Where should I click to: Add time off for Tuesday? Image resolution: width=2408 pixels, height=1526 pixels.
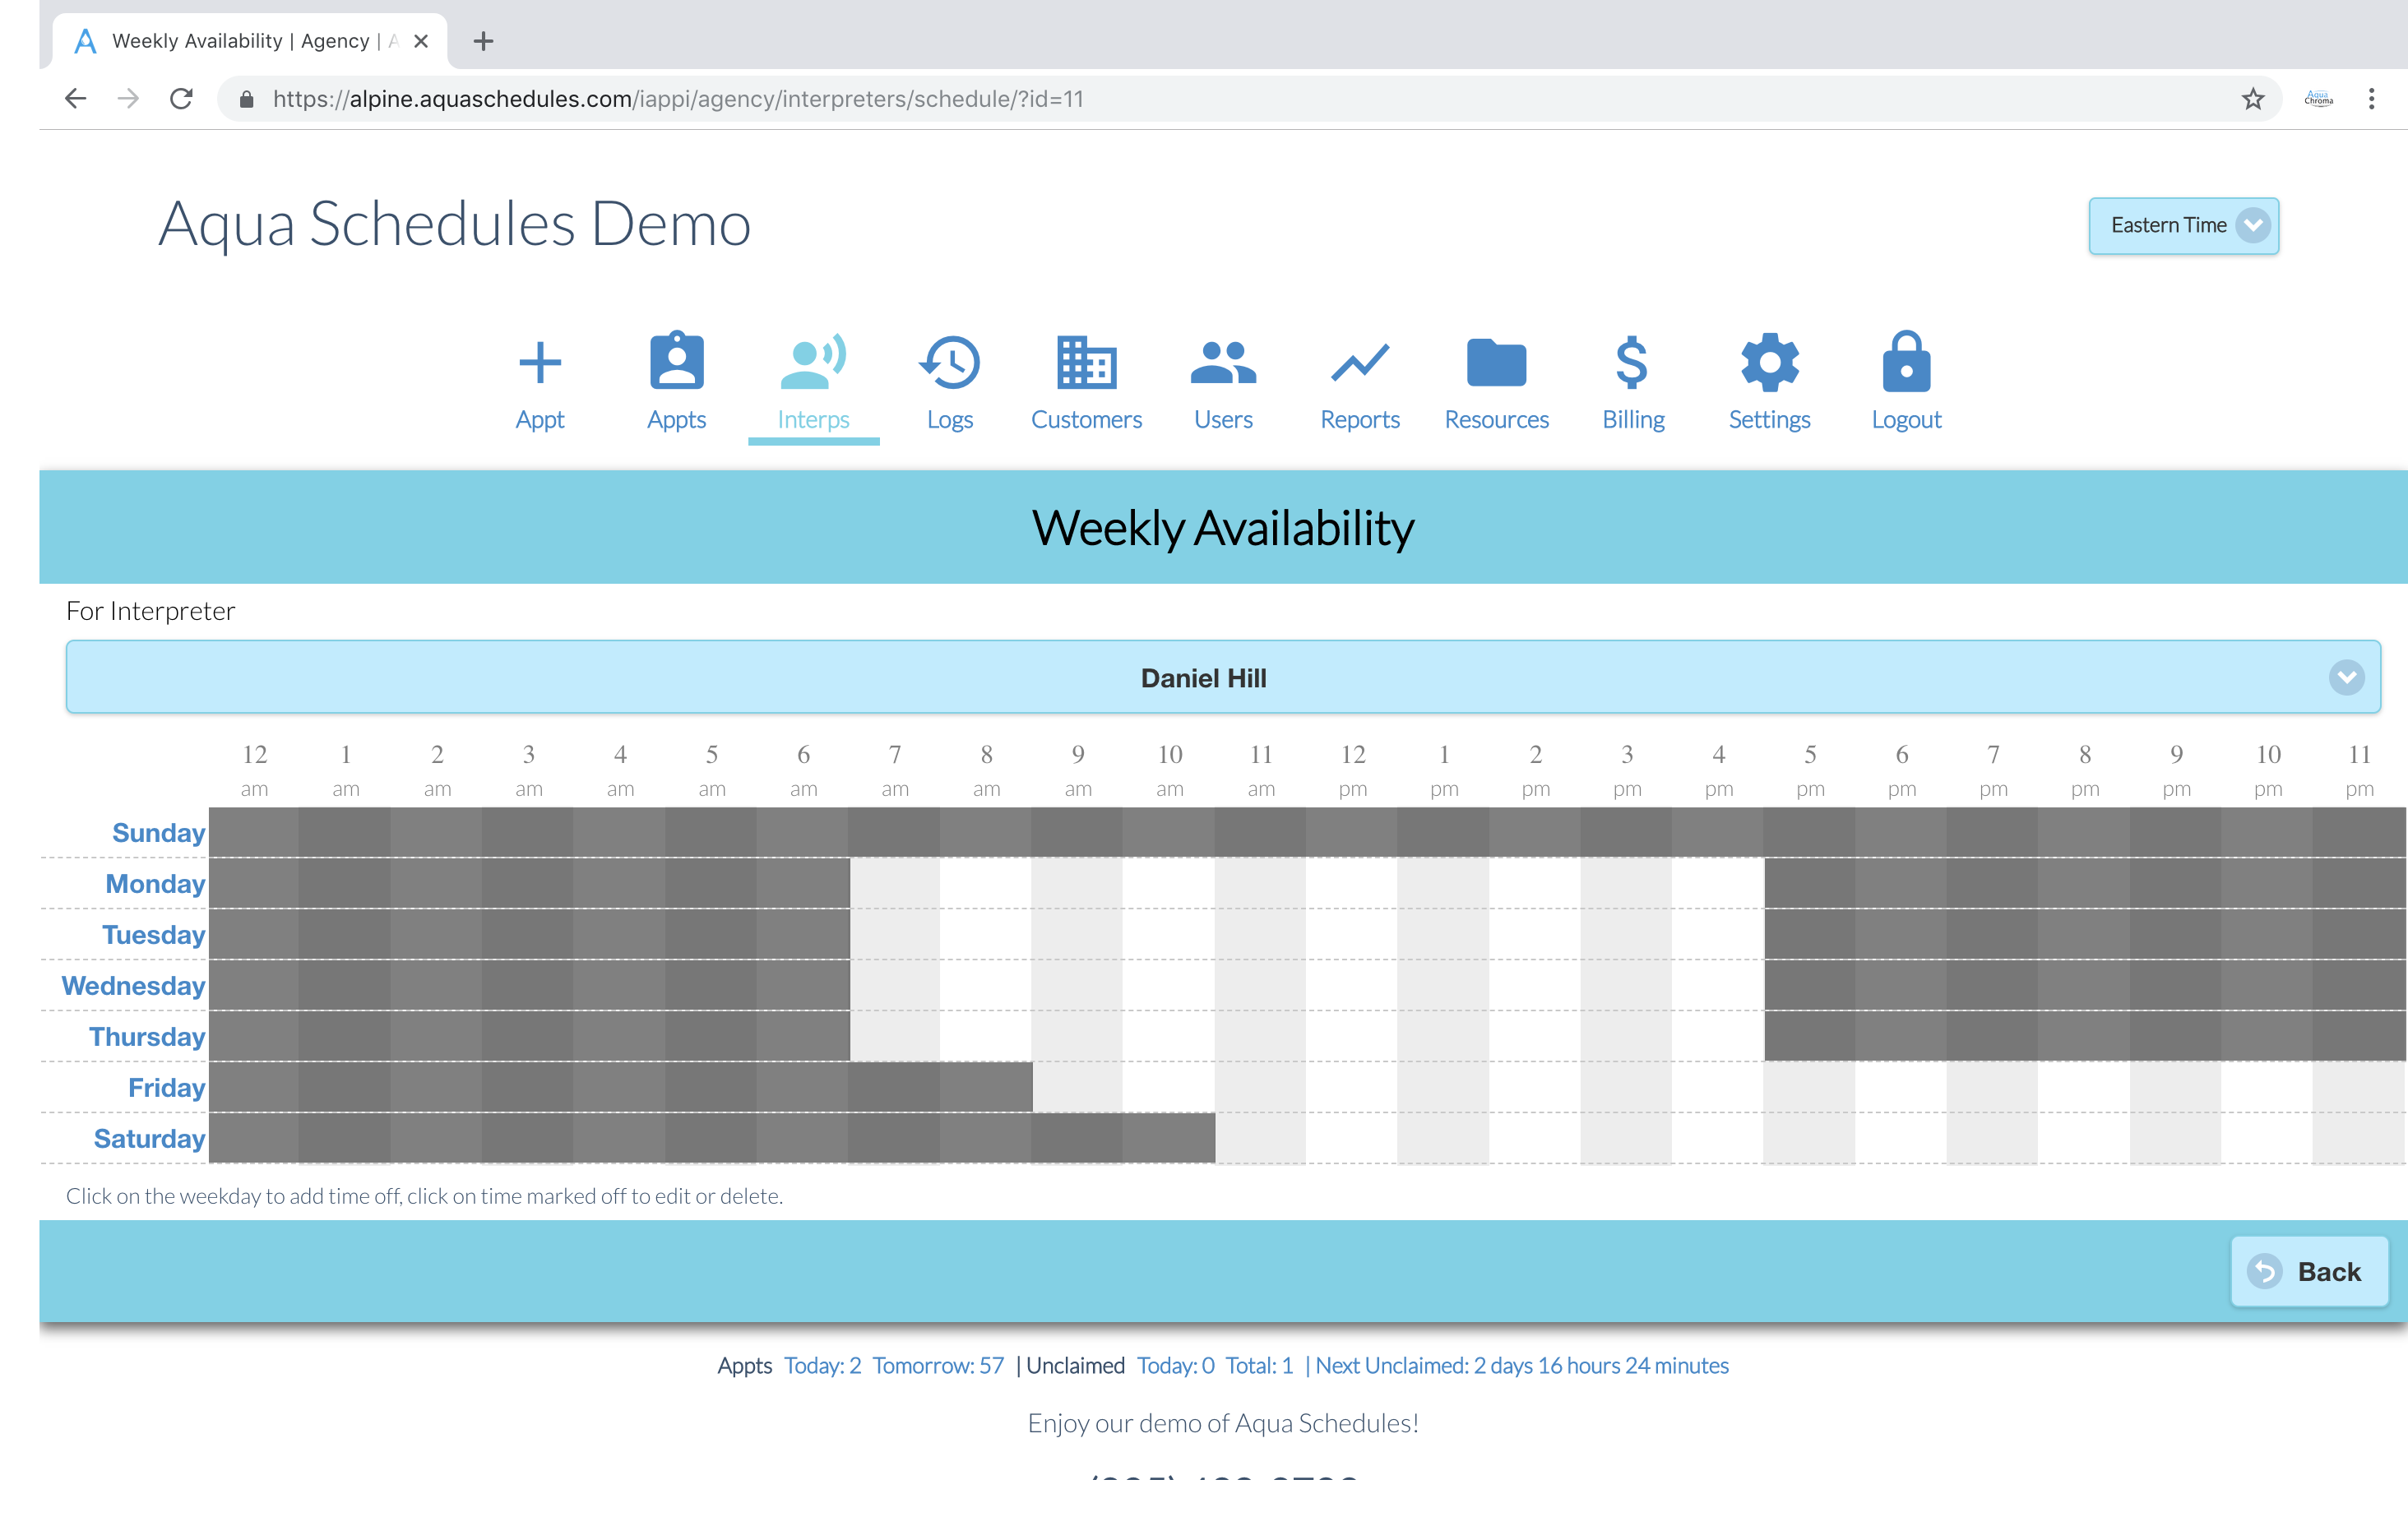(153, 934)
